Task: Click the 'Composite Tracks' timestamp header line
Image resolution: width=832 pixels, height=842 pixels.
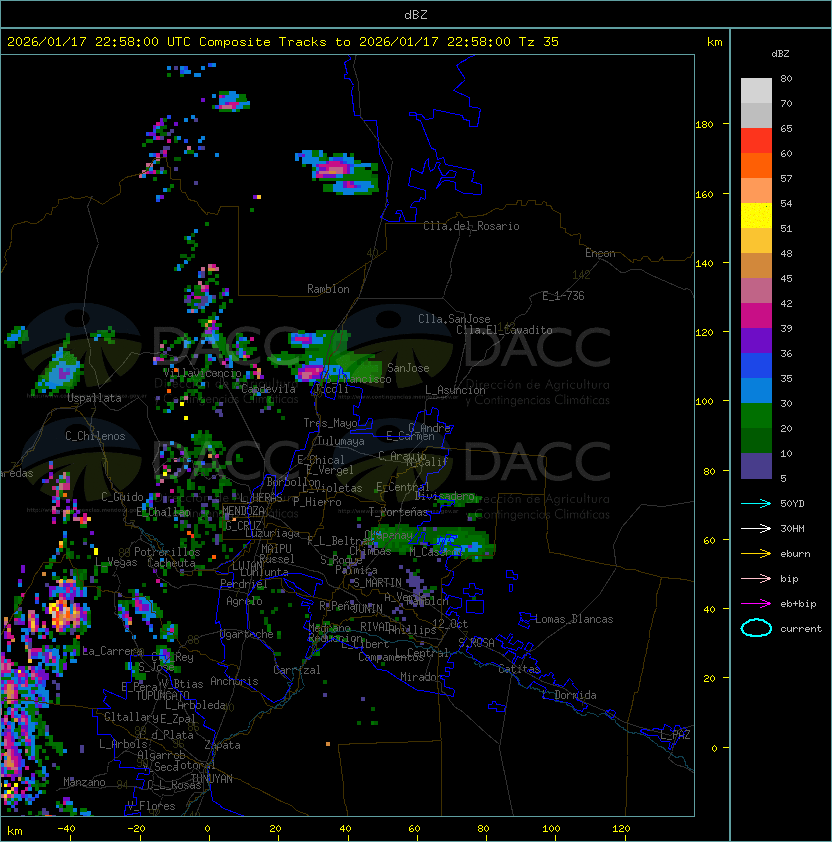Action: pos(283,42)
